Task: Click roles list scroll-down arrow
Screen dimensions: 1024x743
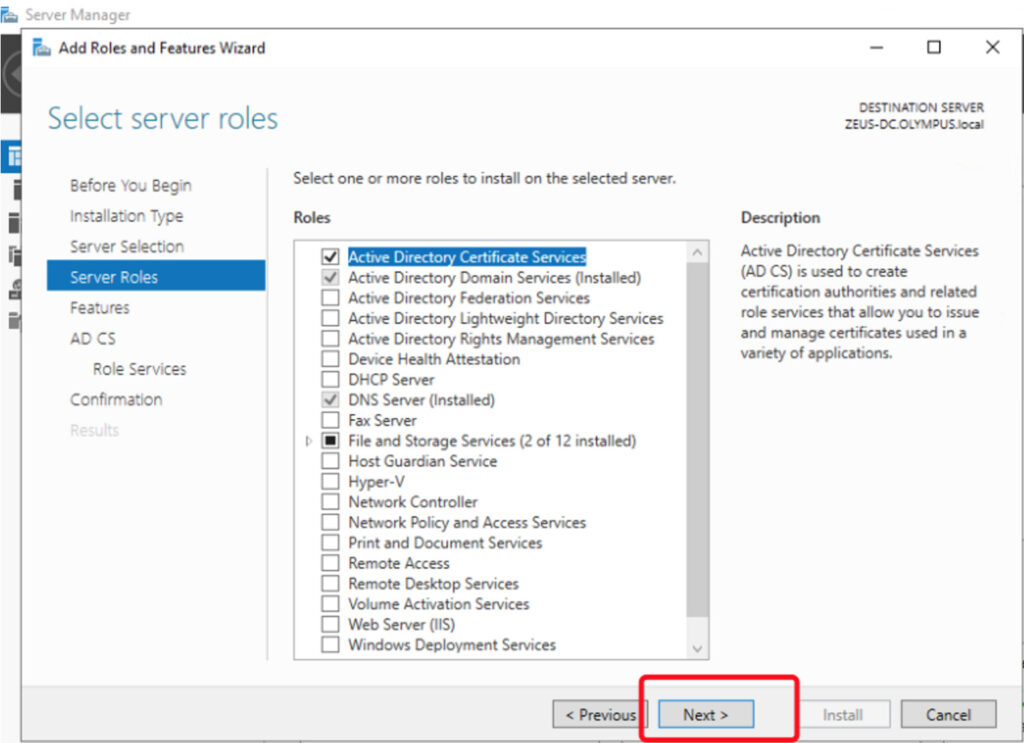Action: (x=697, y=648)
